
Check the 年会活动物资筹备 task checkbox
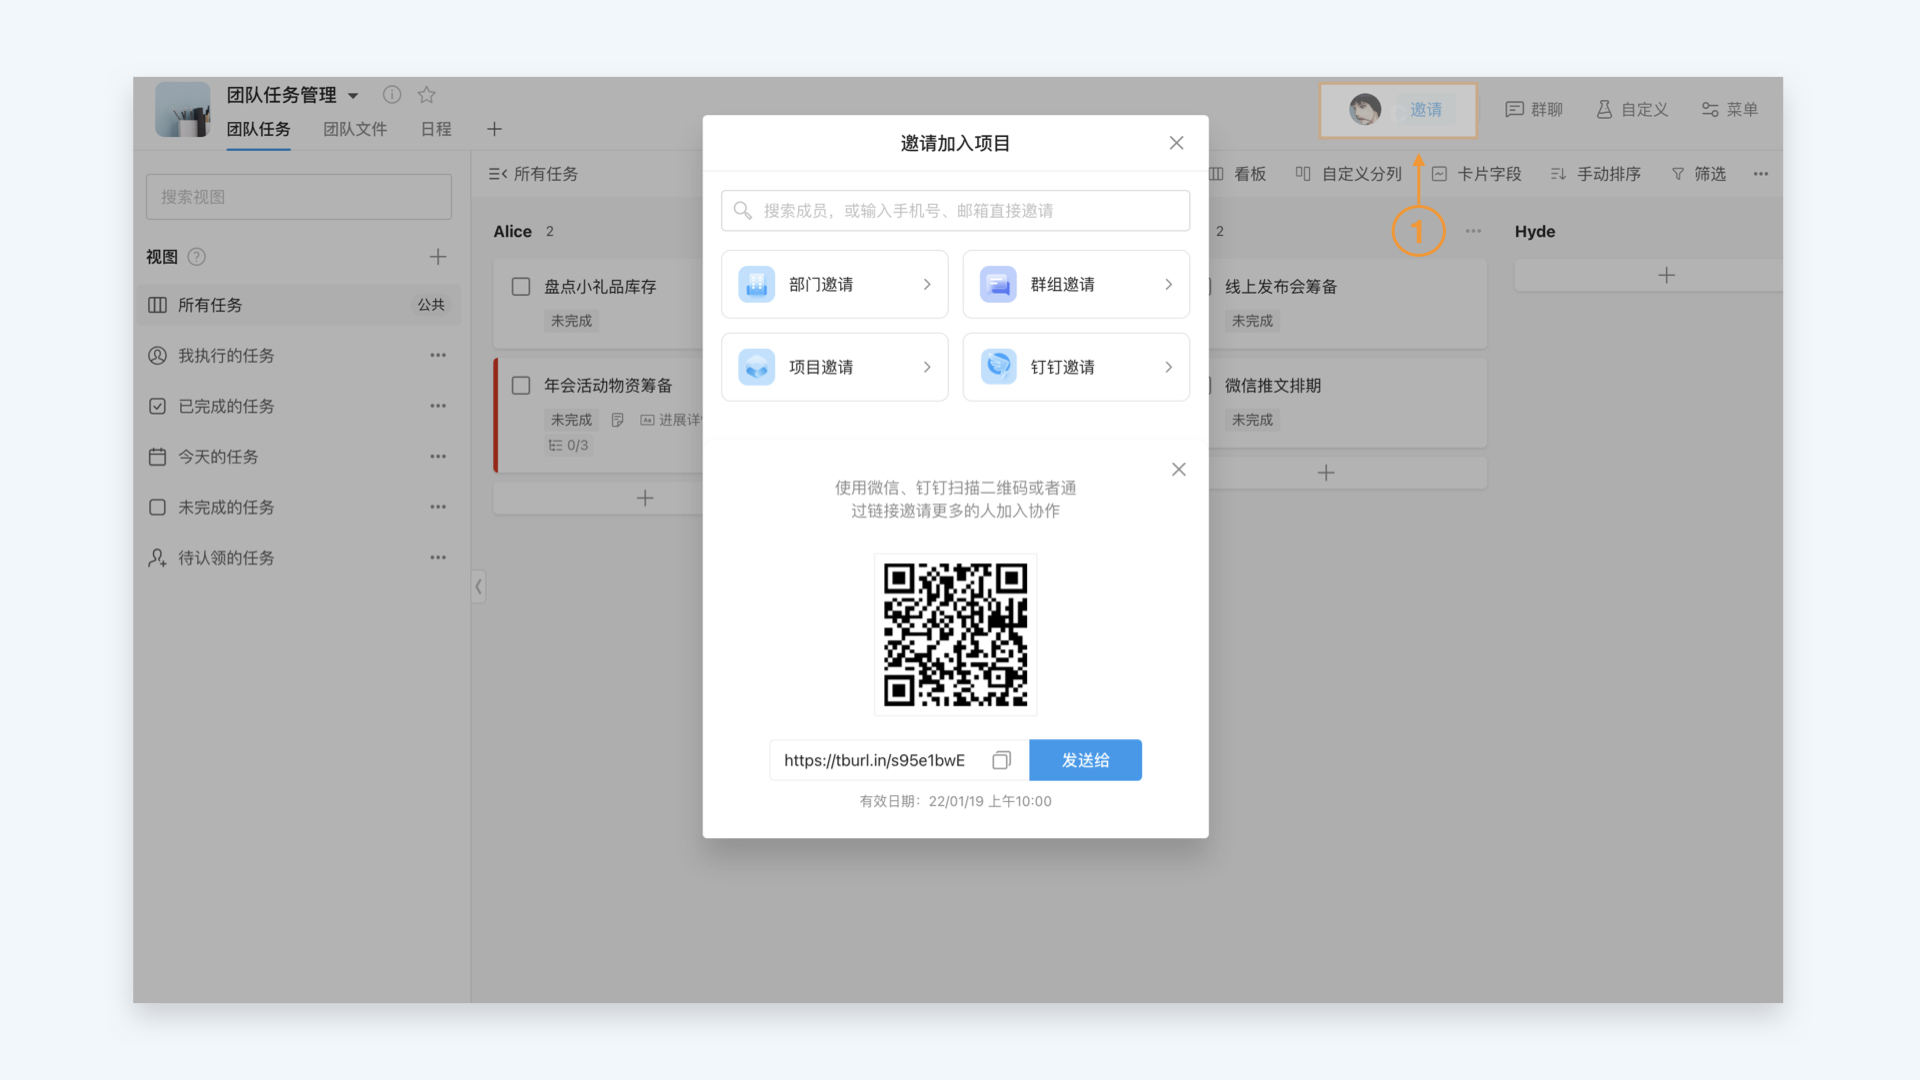(521, 386)
